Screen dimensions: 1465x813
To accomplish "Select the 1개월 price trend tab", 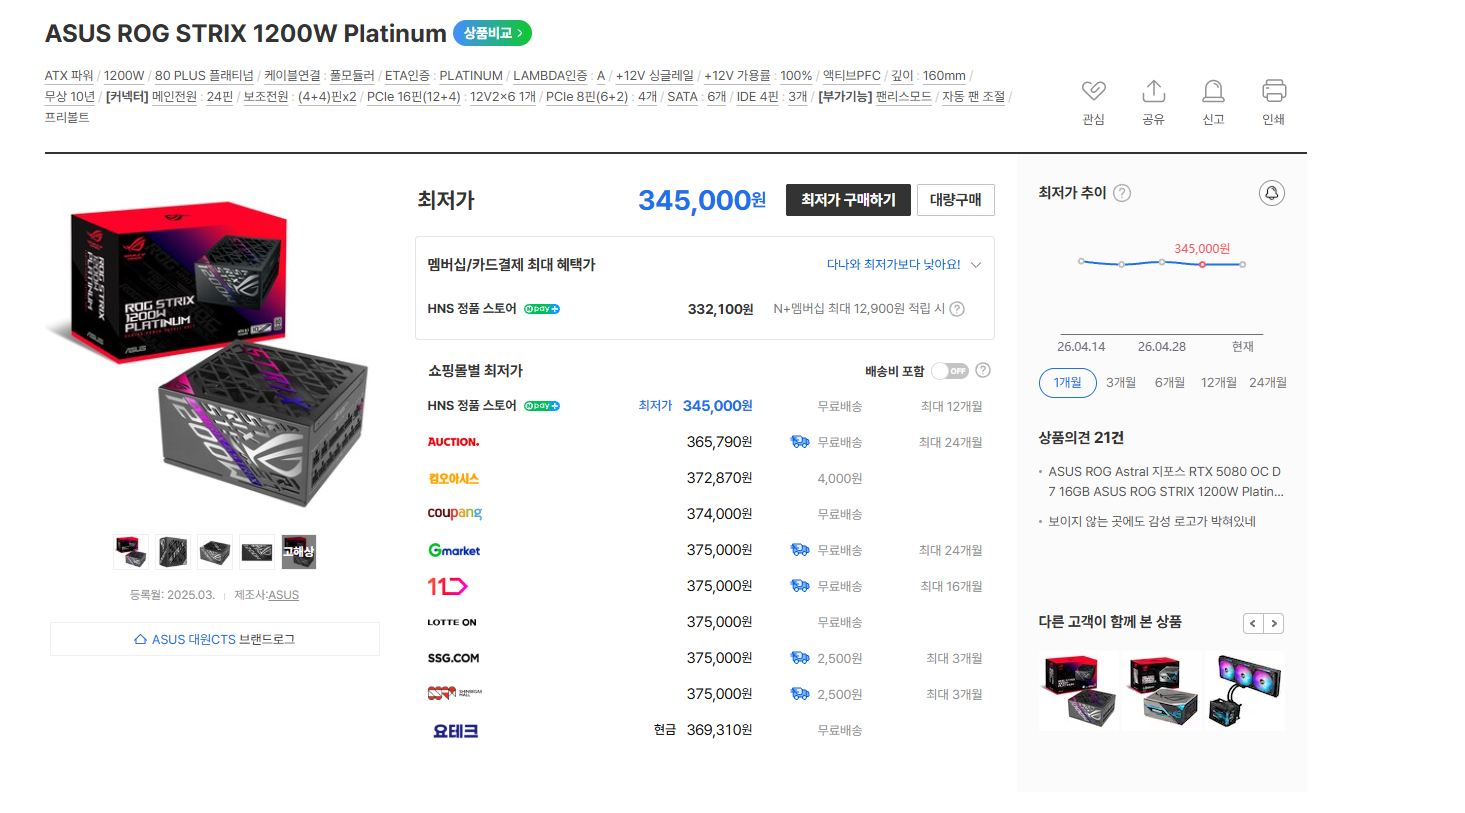I will tap(1068, 383).
